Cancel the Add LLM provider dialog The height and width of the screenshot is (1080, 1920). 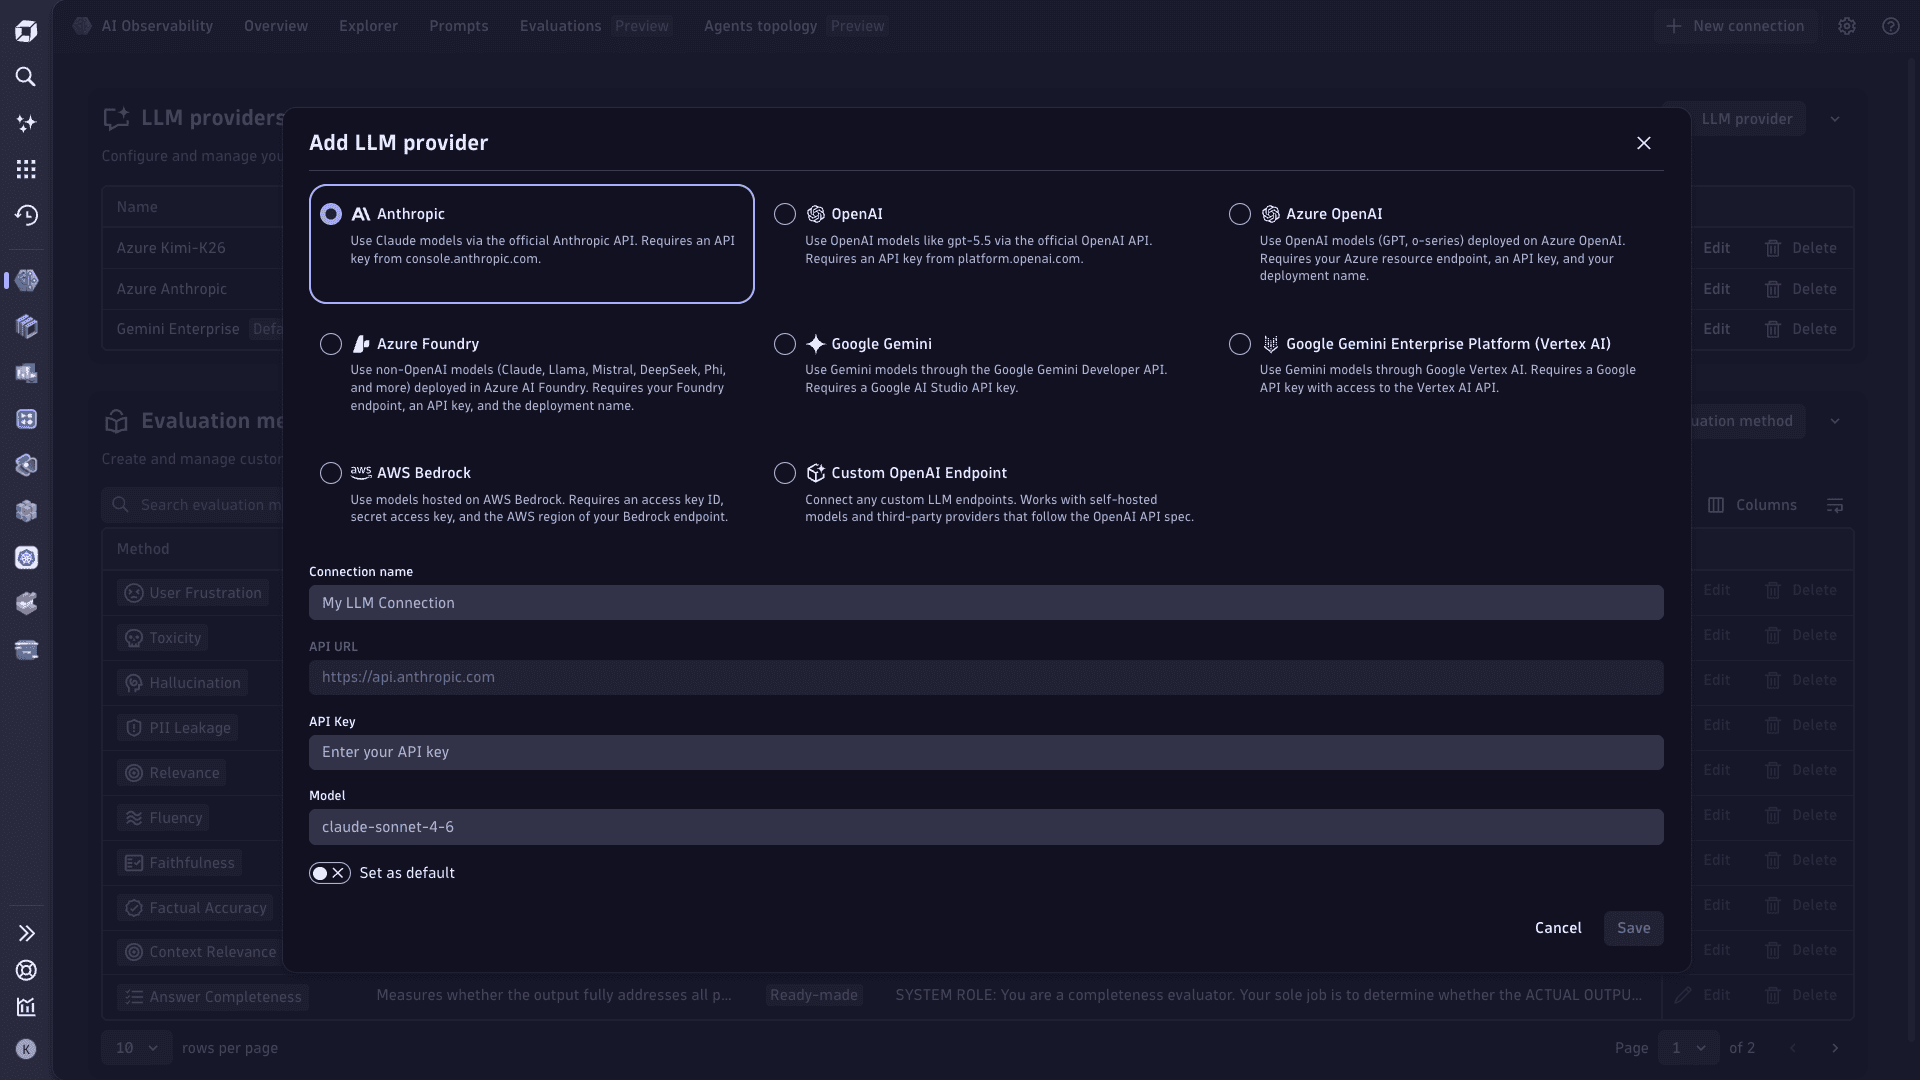pyautogui.click(x=1558, y=928)
